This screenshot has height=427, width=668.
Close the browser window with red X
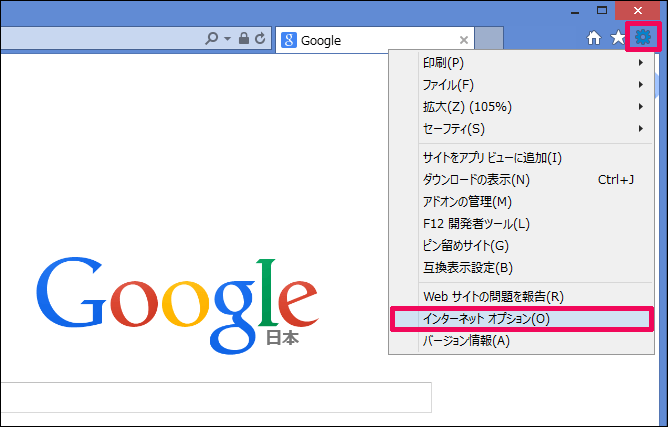coord(638,10)
